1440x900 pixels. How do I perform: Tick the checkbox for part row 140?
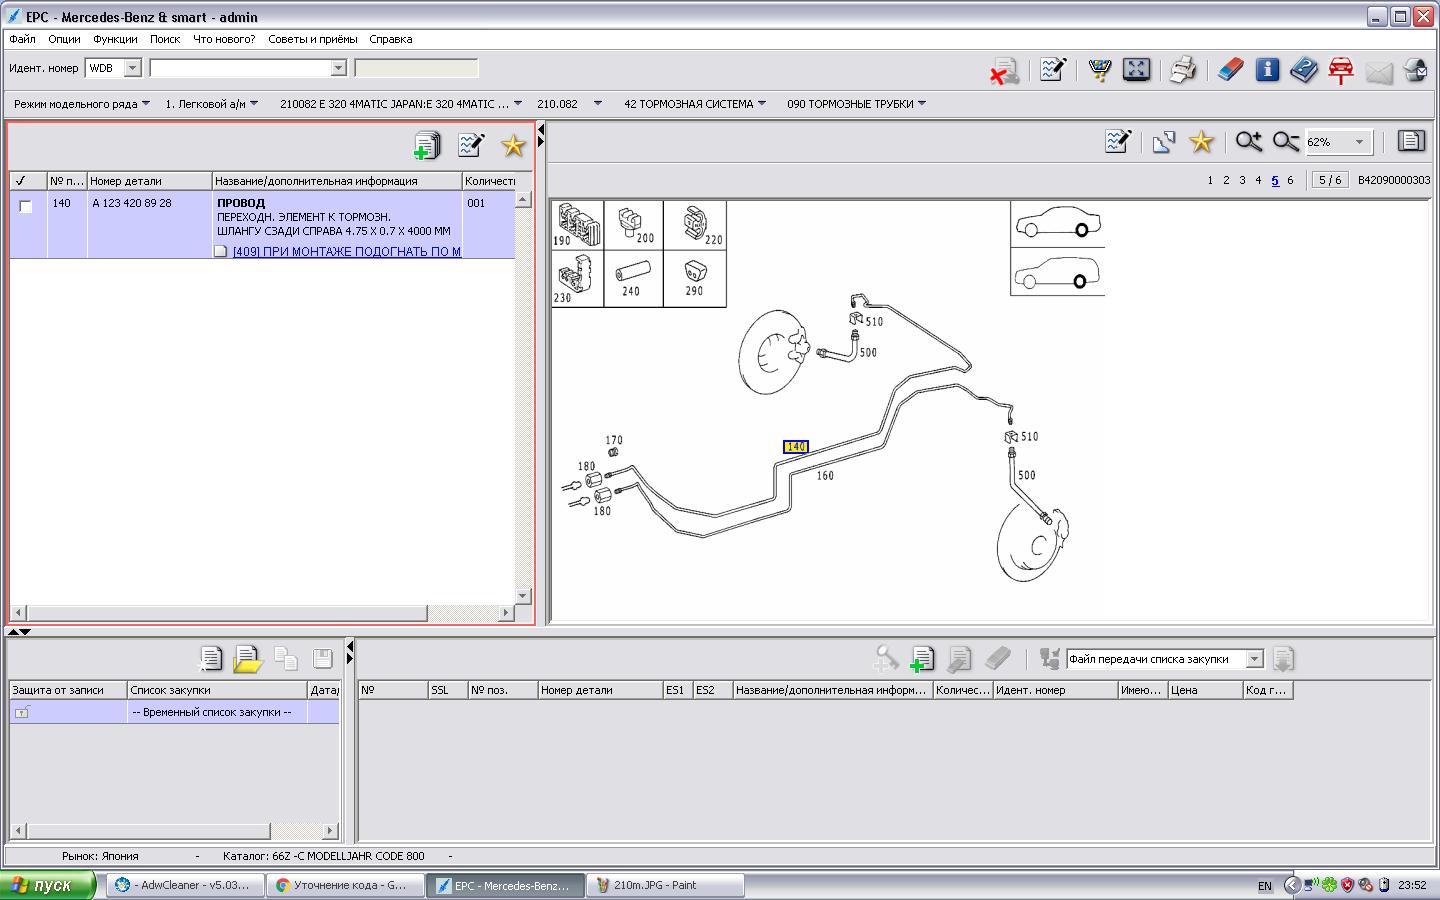click(x=26, y=206)
